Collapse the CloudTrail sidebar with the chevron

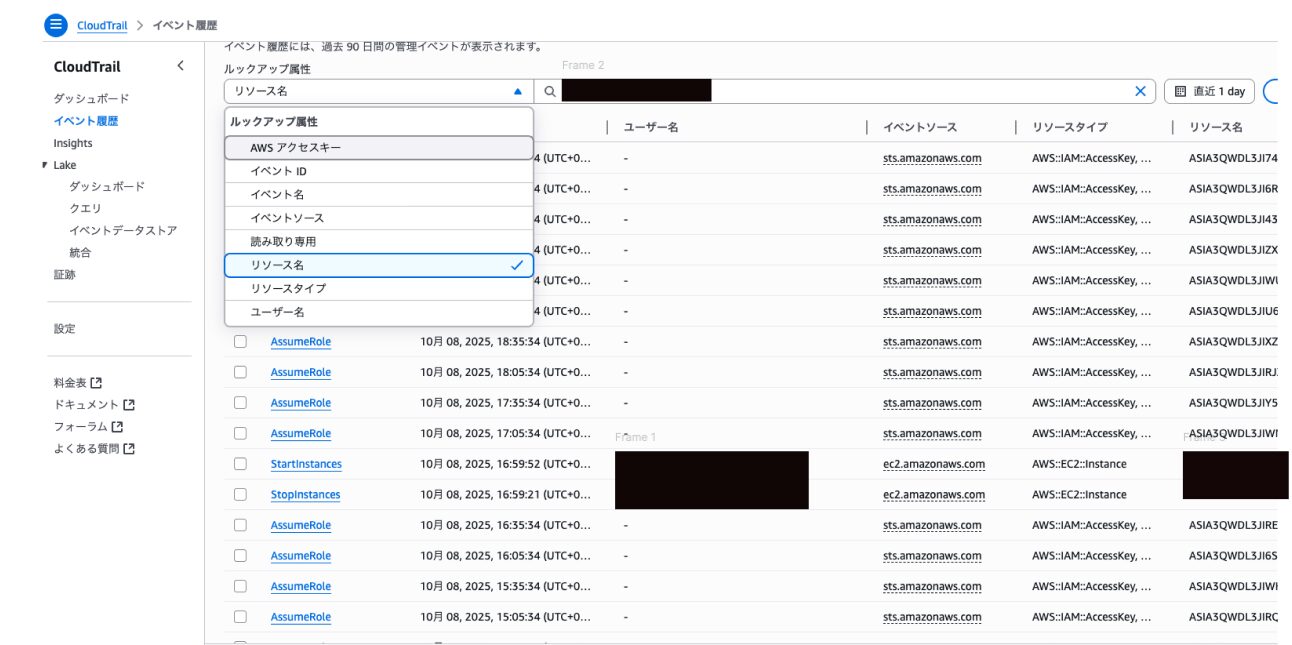180,66
